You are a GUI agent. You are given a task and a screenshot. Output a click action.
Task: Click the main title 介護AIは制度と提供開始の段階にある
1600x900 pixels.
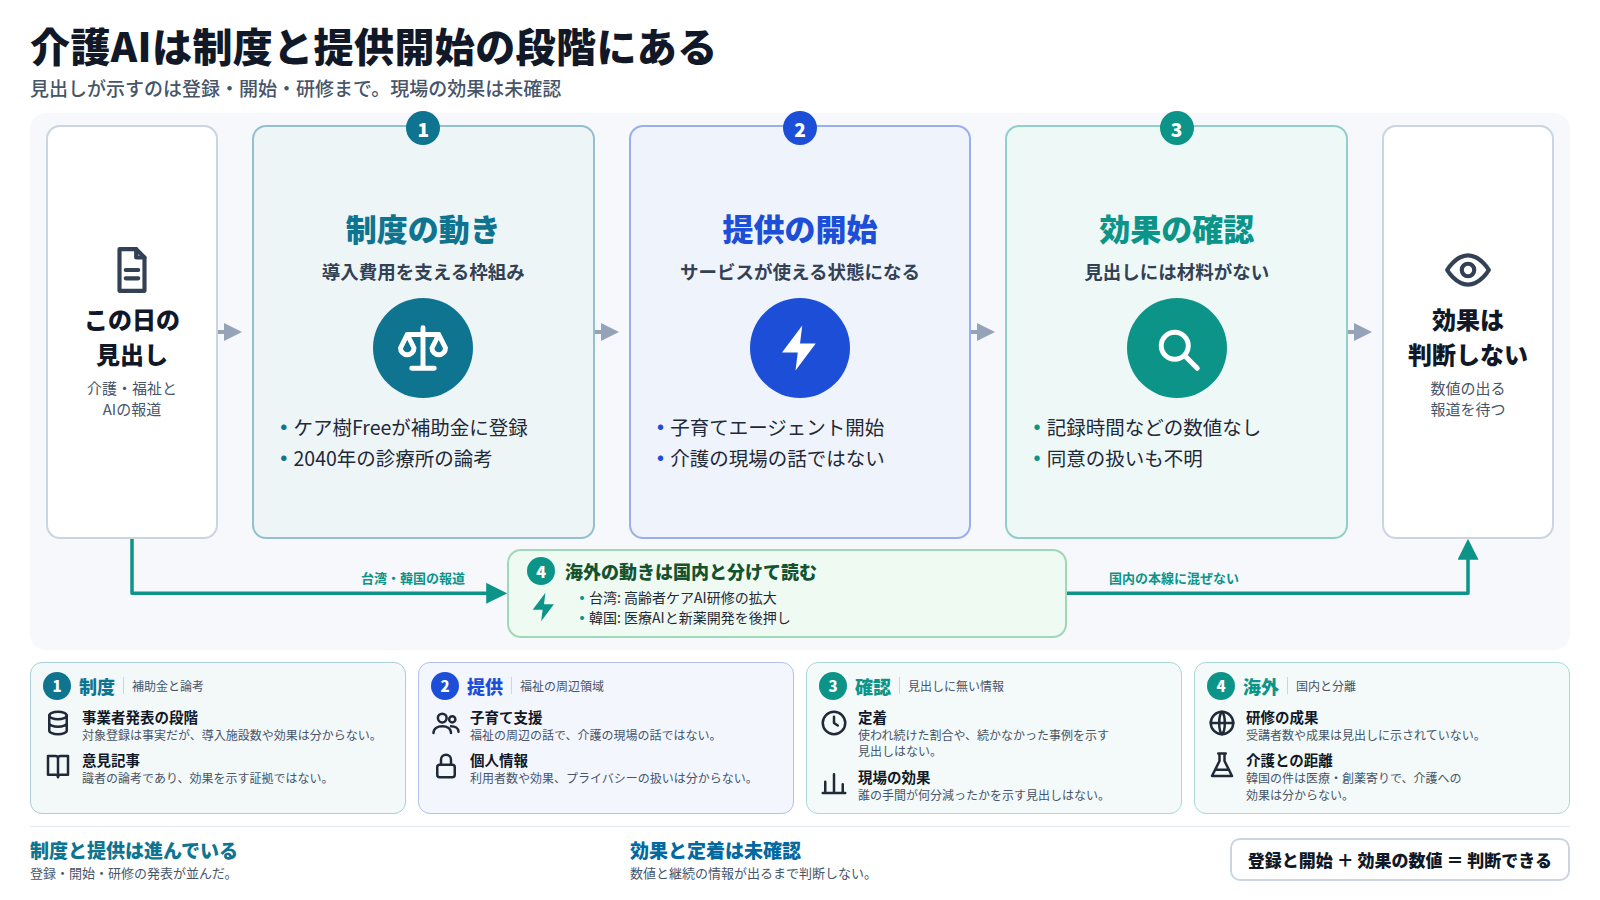(x=373, y=47)
